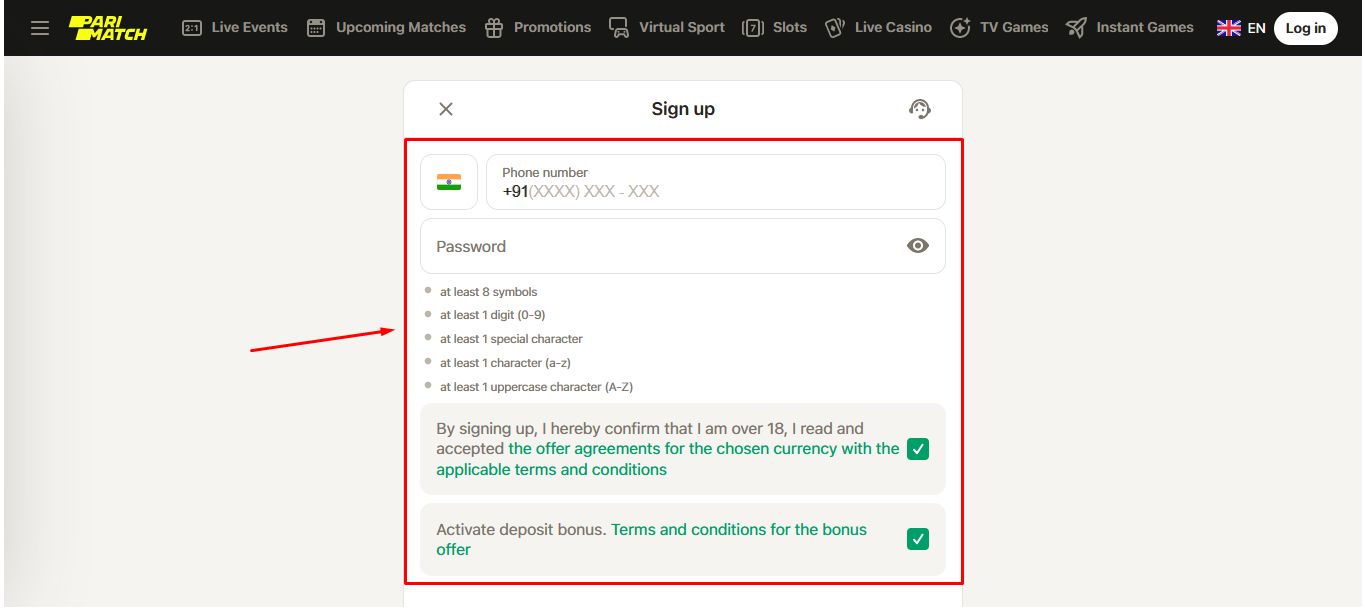Open the bonus offer Terms and conditions link

pyautogui.click(x=738, y=530)
